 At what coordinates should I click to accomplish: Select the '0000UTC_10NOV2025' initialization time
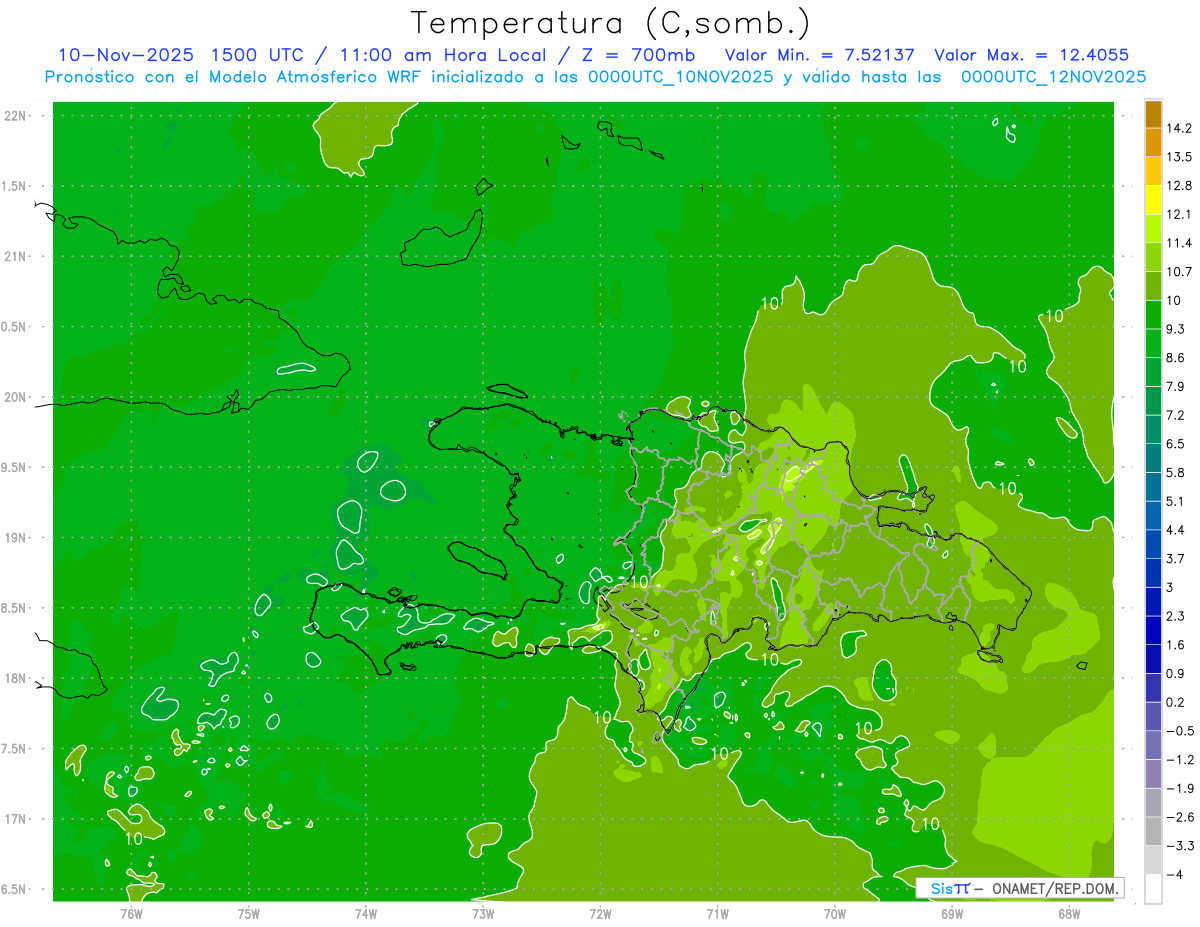pos(679,77)
